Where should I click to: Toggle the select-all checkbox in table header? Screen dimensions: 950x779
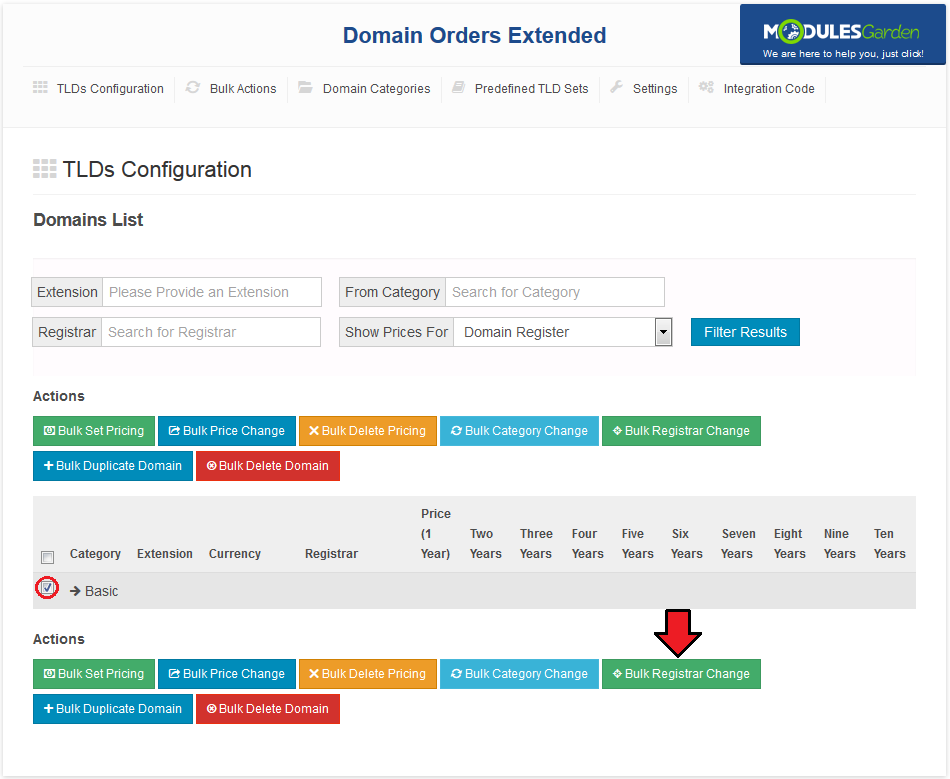pyautogui.click(x=47, y=557)
